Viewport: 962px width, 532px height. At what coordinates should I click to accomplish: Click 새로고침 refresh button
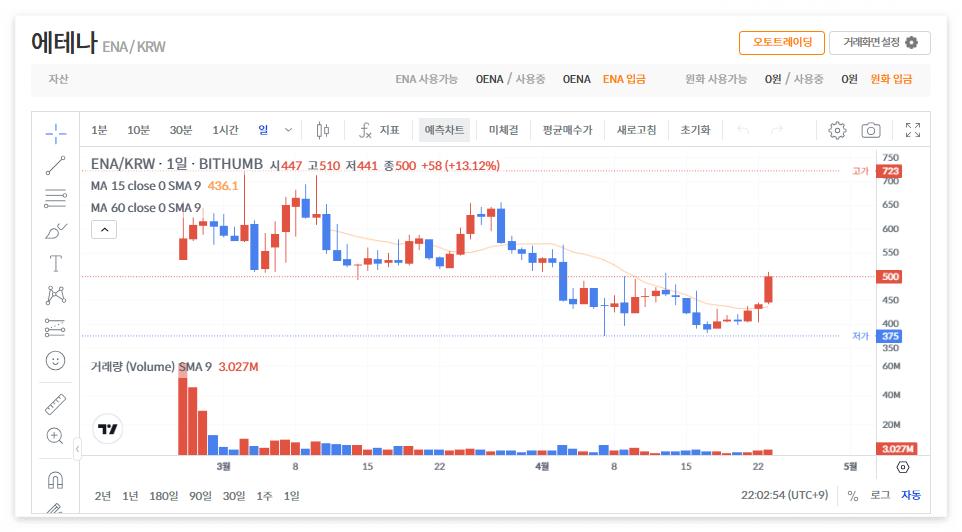(636, 130)
